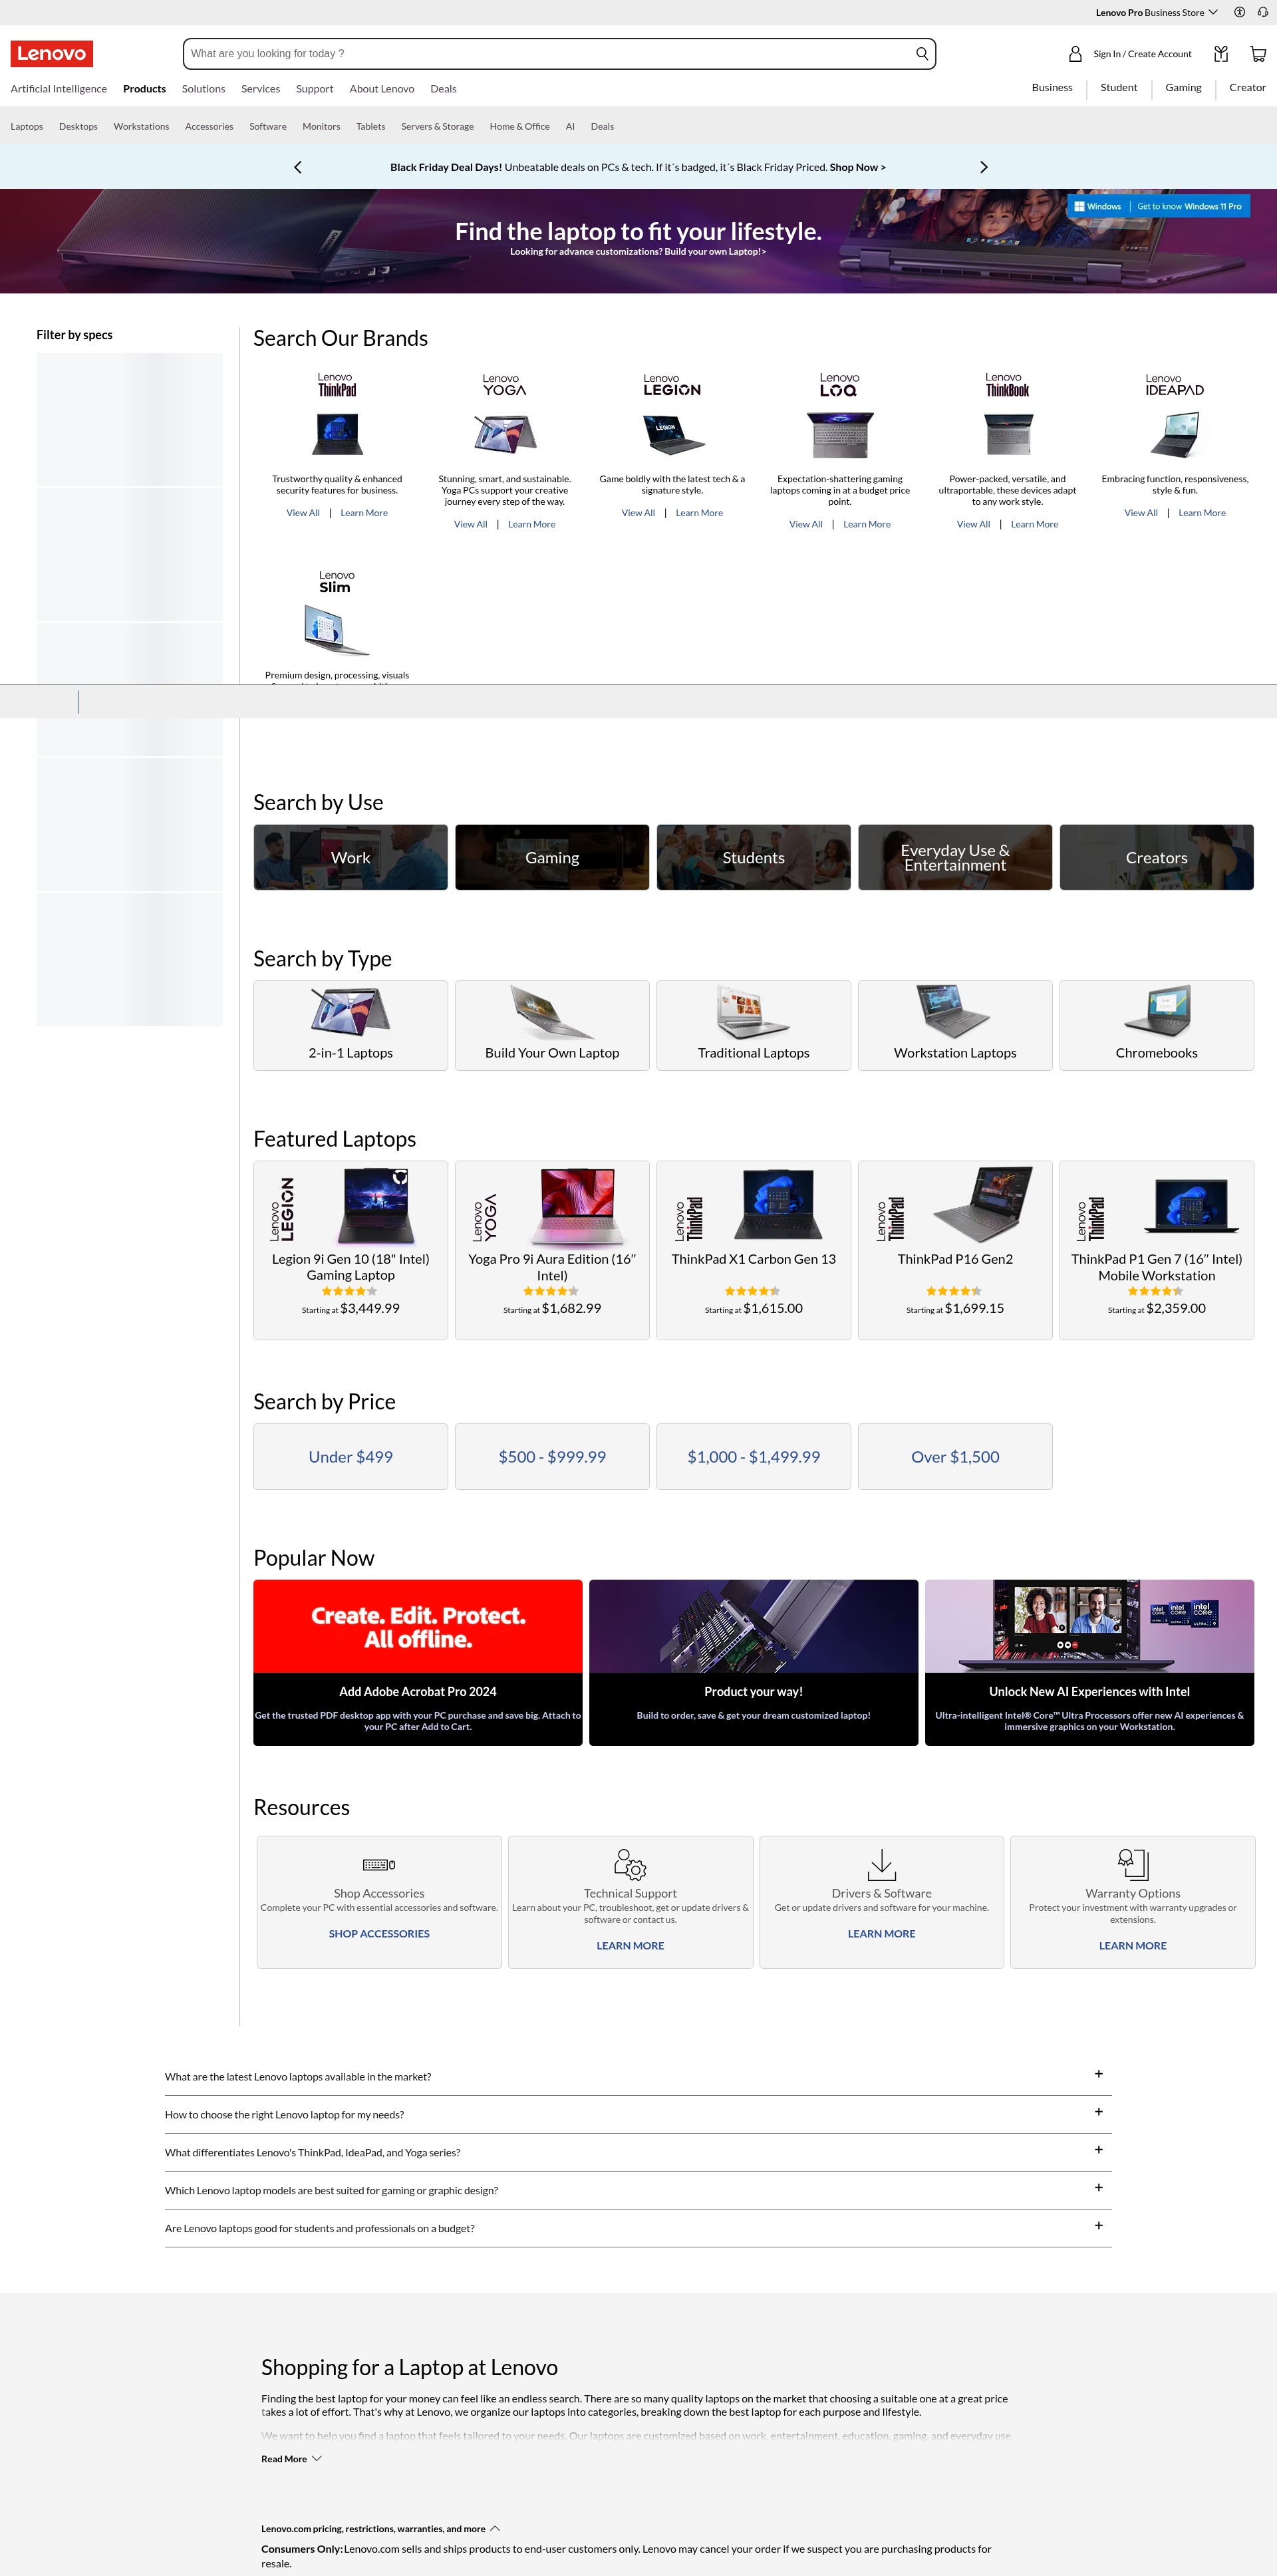Screen dimensions: 1277x2576
Task: Click the search magnifier icon
Action: pyautogui.click(x=921, y=54)
